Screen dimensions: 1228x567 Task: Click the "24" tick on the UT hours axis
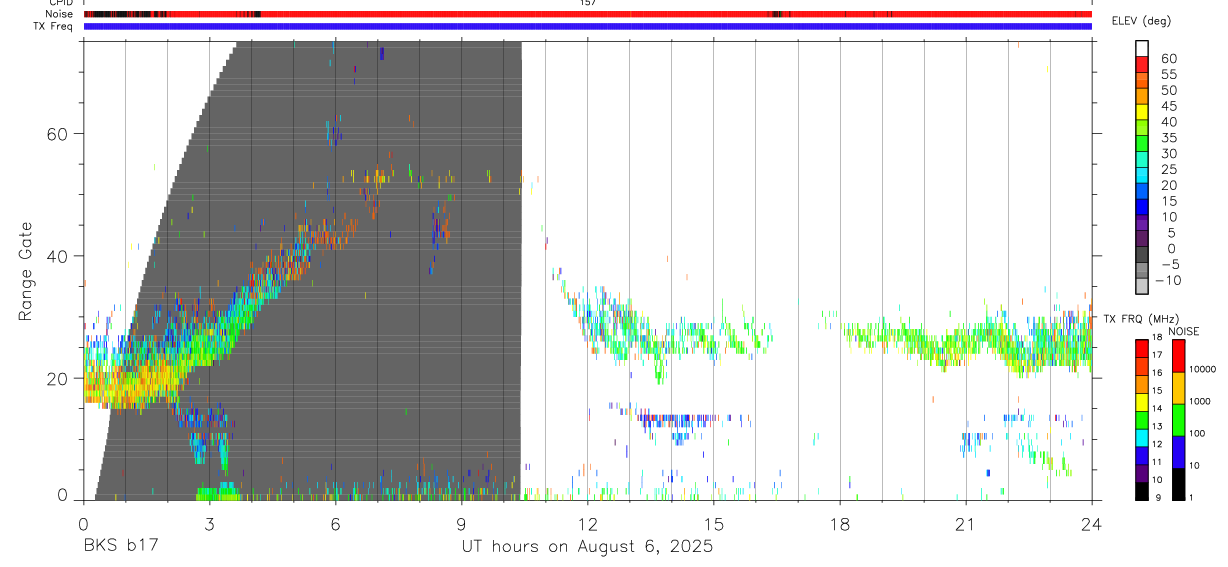[x=1091, y=523]
